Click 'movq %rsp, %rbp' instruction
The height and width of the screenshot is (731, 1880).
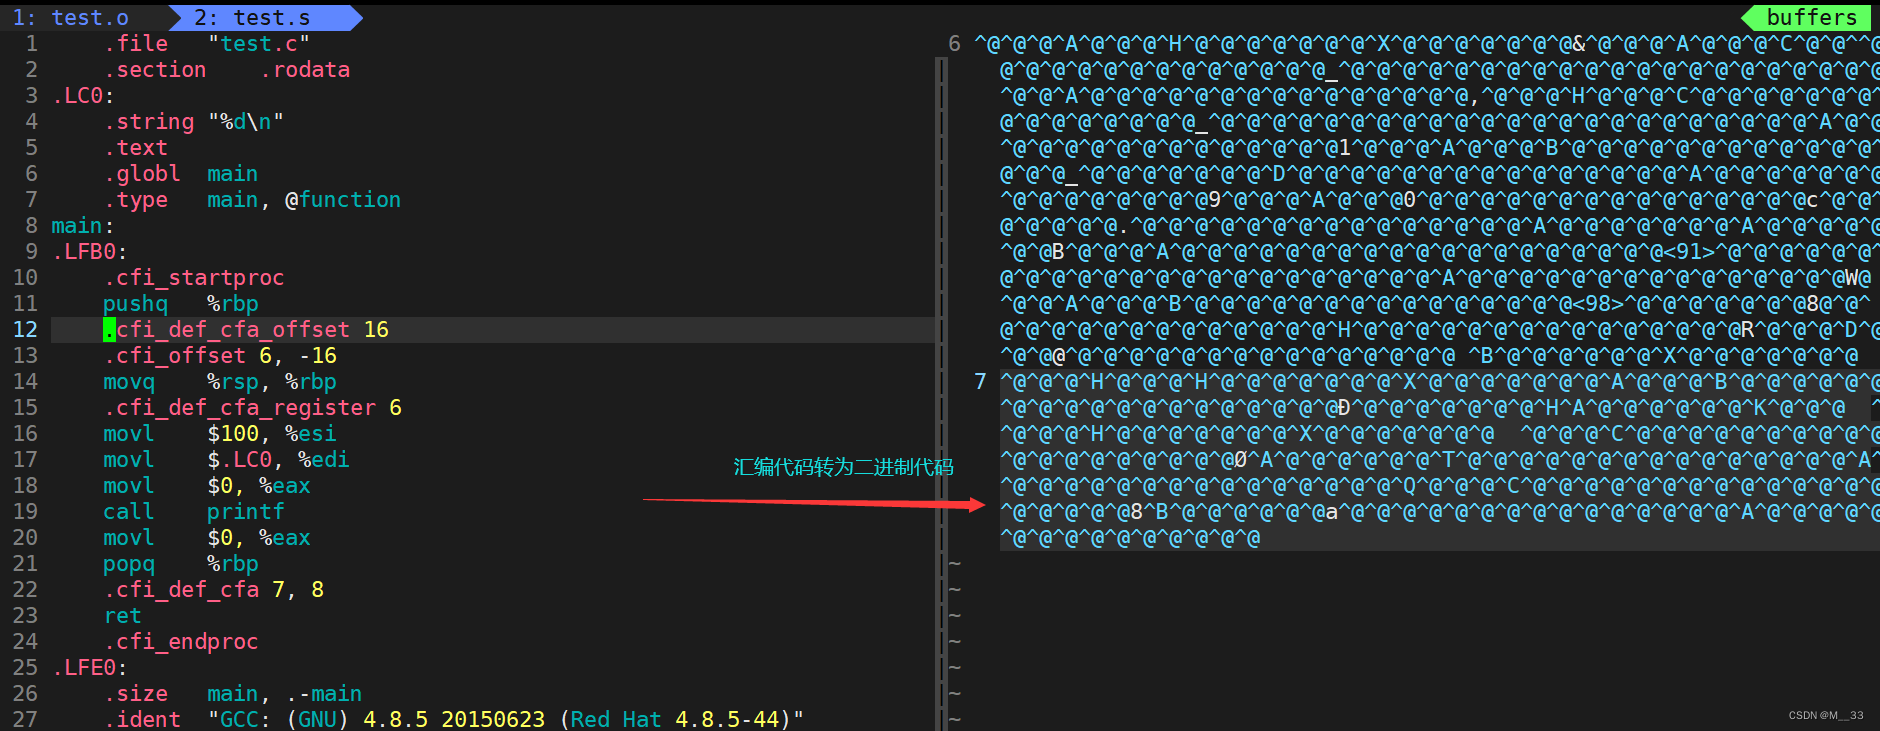pos(220,382)
